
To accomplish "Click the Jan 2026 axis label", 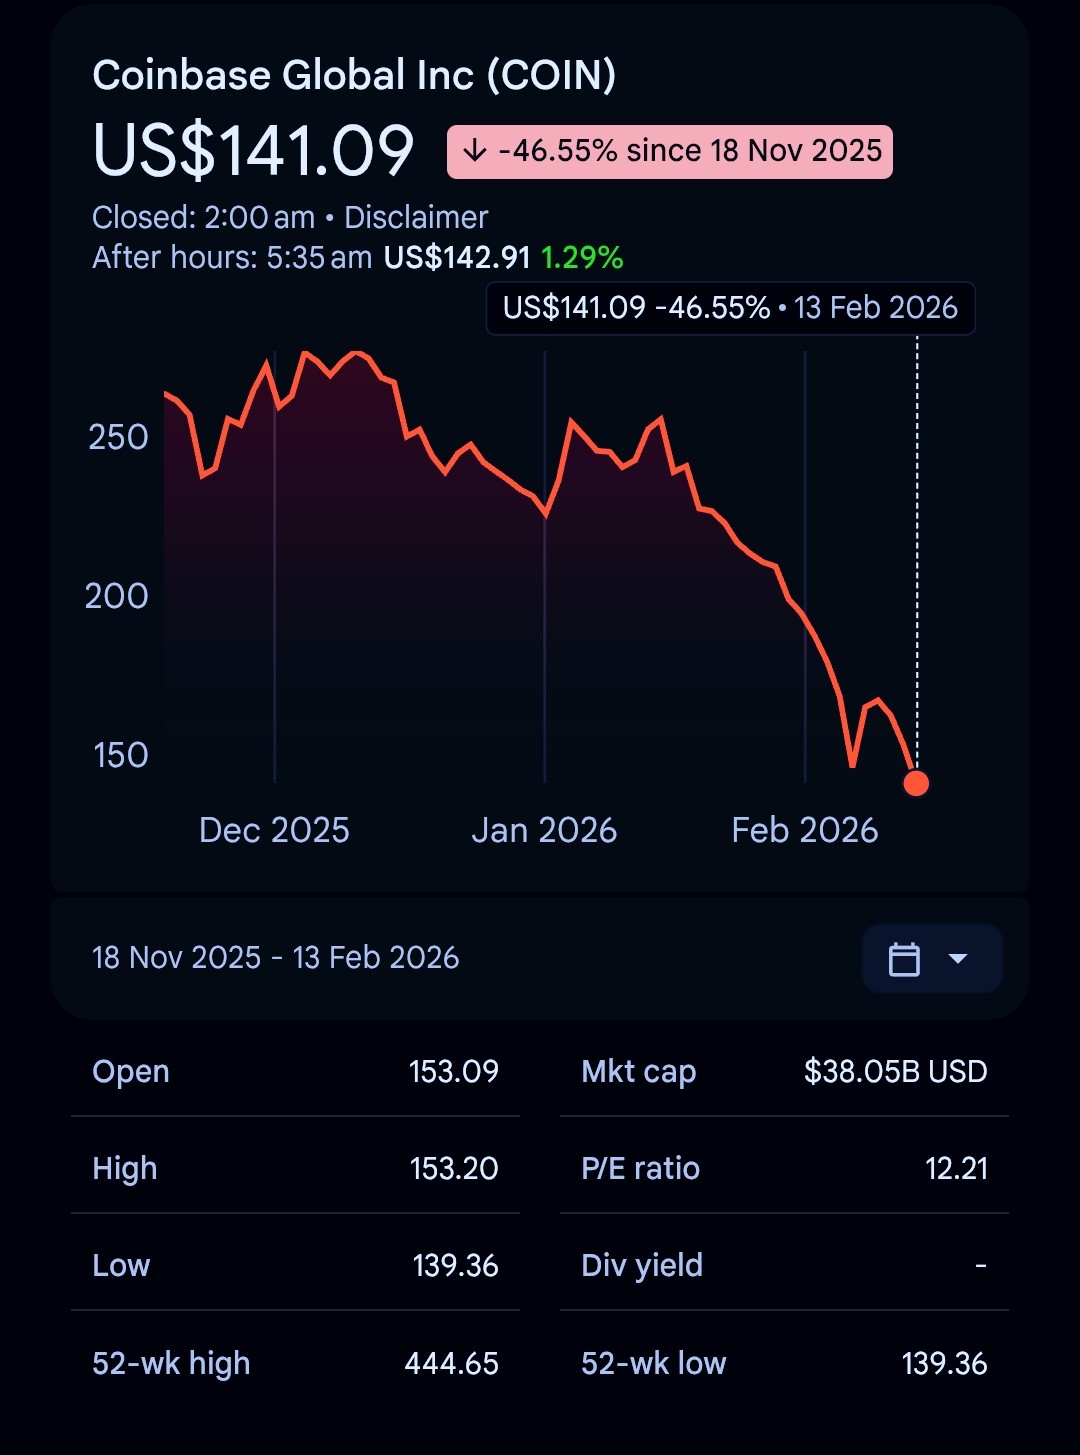I will [x=544, y=830].
